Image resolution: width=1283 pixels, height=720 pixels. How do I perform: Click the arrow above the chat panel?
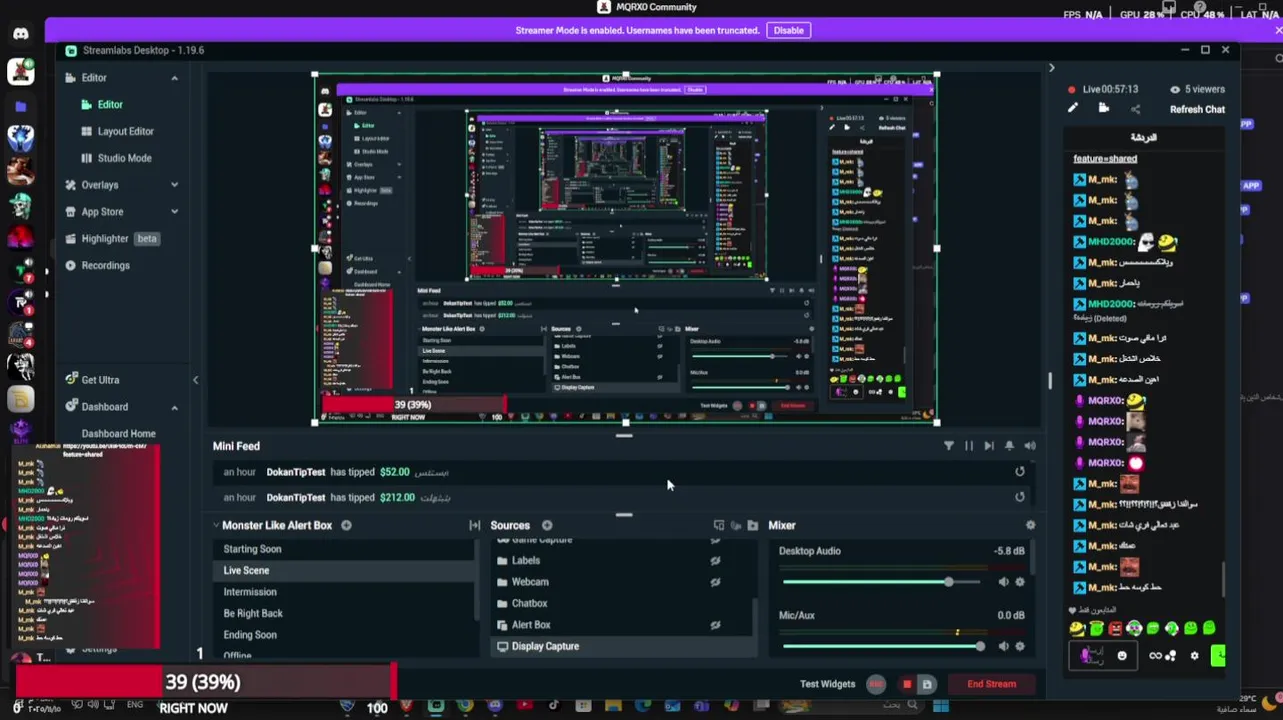tap(1051, 68)
